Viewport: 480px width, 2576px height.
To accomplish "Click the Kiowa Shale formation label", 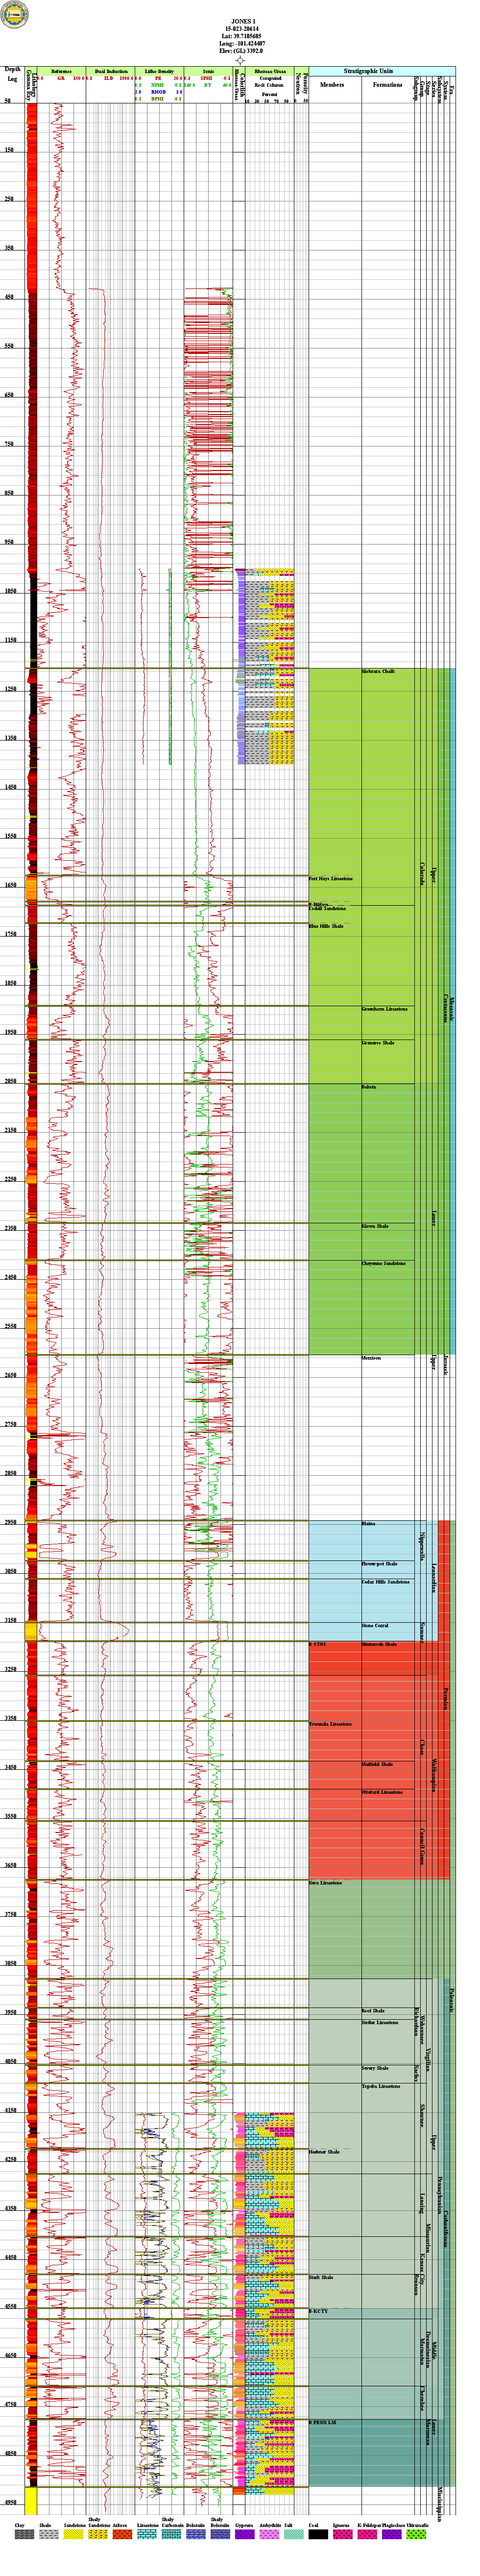I will tap(375, 1226).
